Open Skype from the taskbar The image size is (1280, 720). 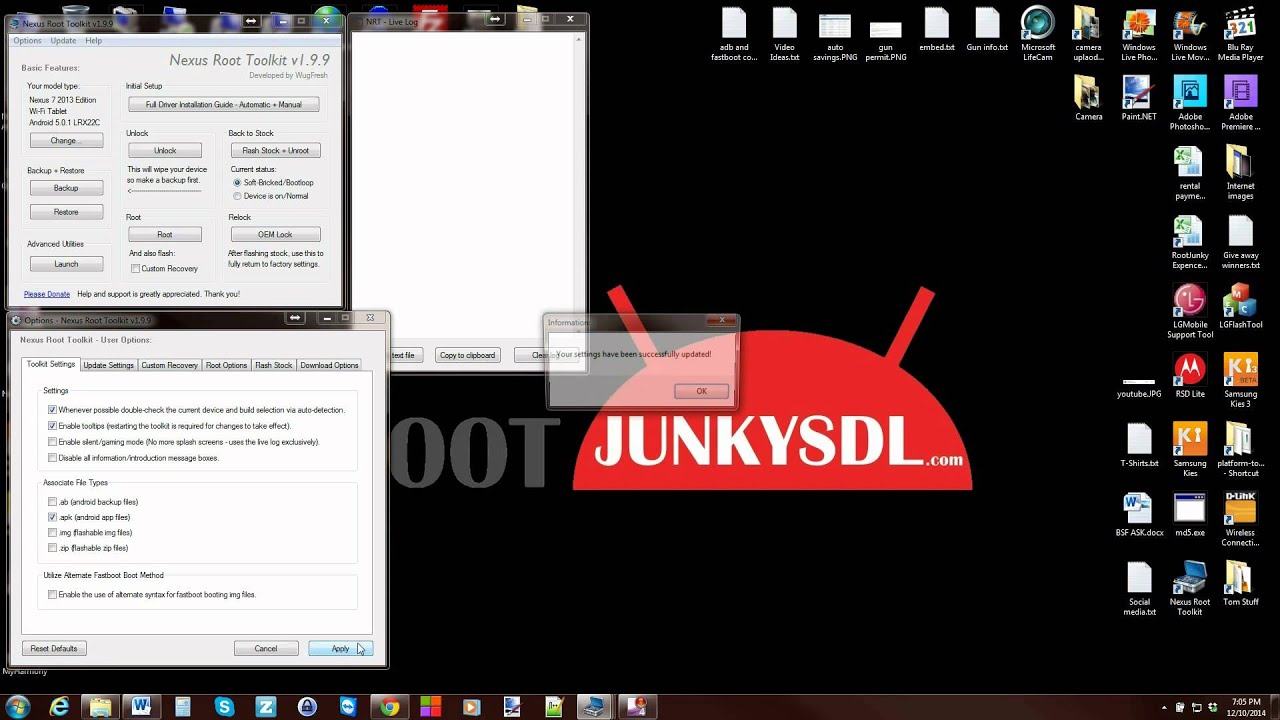[224, 706]
